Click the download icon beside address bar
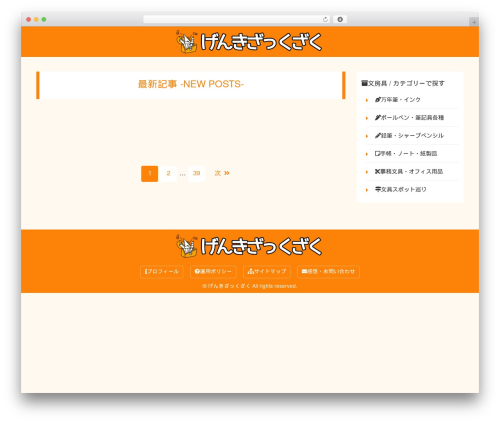Image resolution: width=500 pixels, height=423 pixels. [340, 19]
